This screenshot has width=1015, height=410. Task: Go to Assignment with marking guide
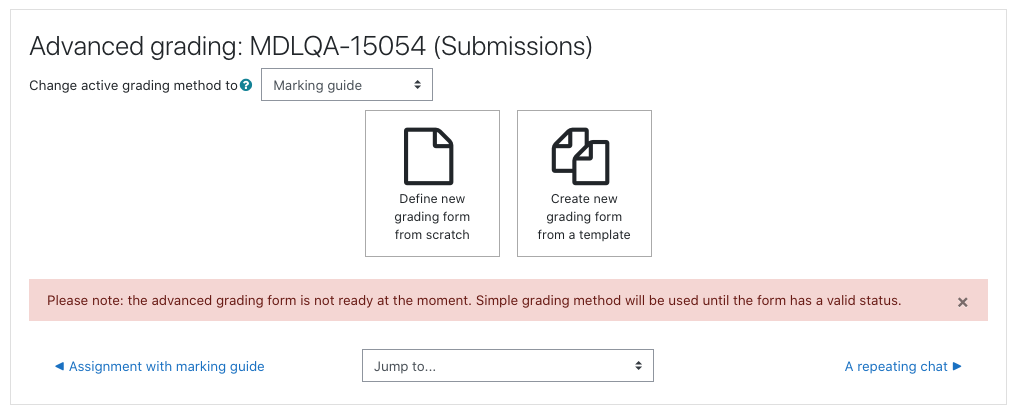click(166, 367)
